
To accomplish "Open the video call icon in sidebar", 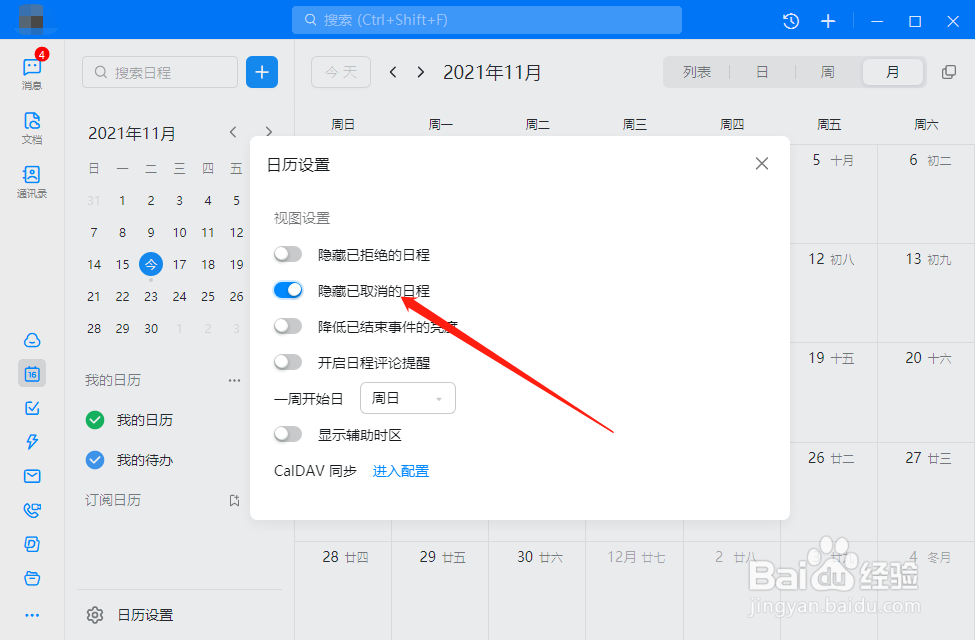I will [31, 510].
